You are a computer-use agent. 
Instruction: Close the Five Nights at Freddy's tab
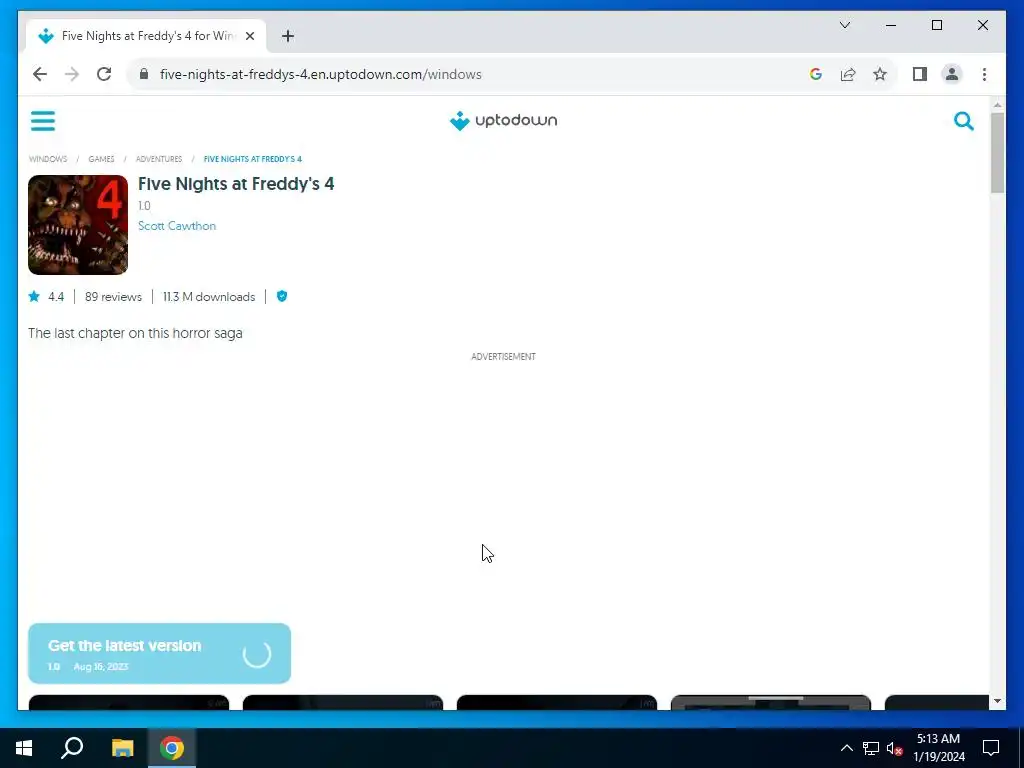(249, 36)
